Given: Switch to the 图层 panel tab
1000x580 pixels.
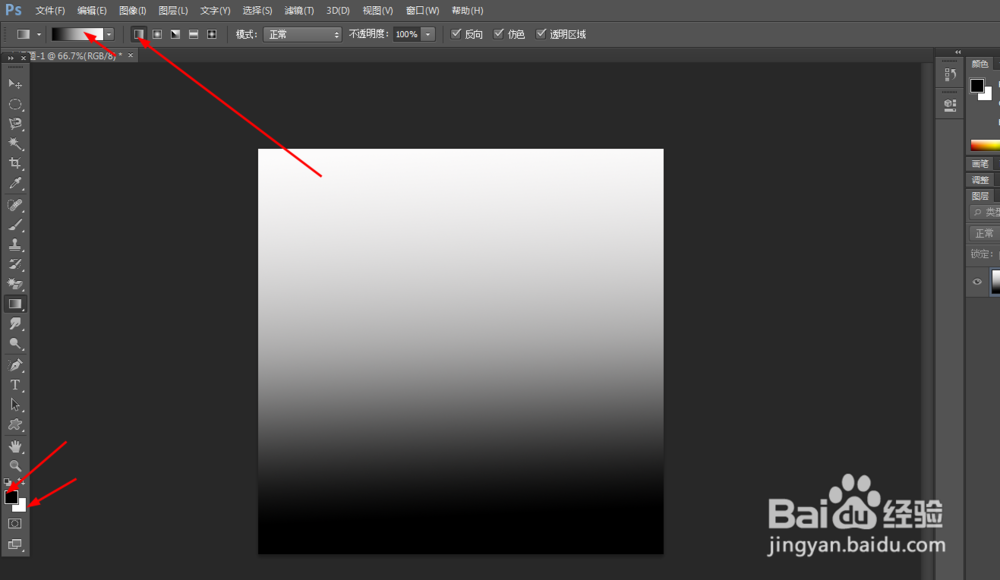Looking at the screenshot, I should click(x=980, y=196).
